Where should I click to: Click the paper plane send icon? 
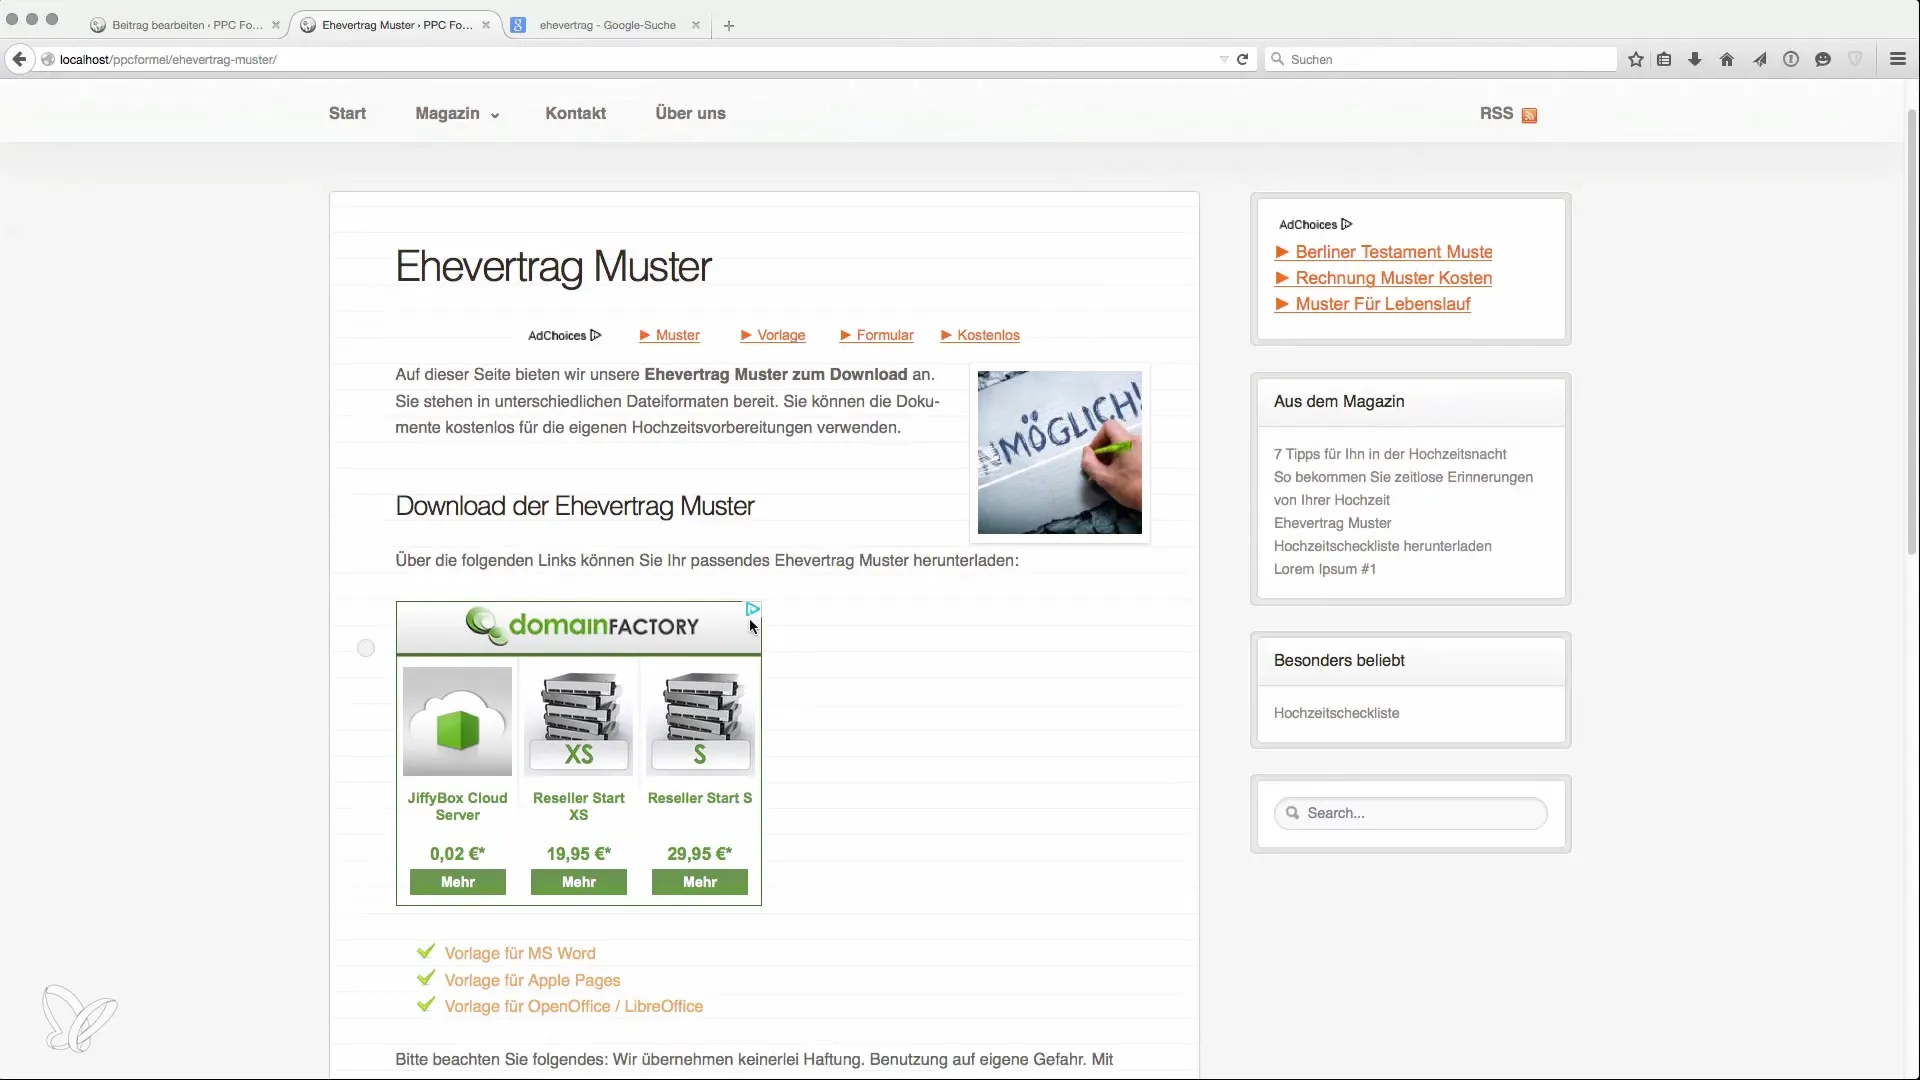click(1759, 59)
